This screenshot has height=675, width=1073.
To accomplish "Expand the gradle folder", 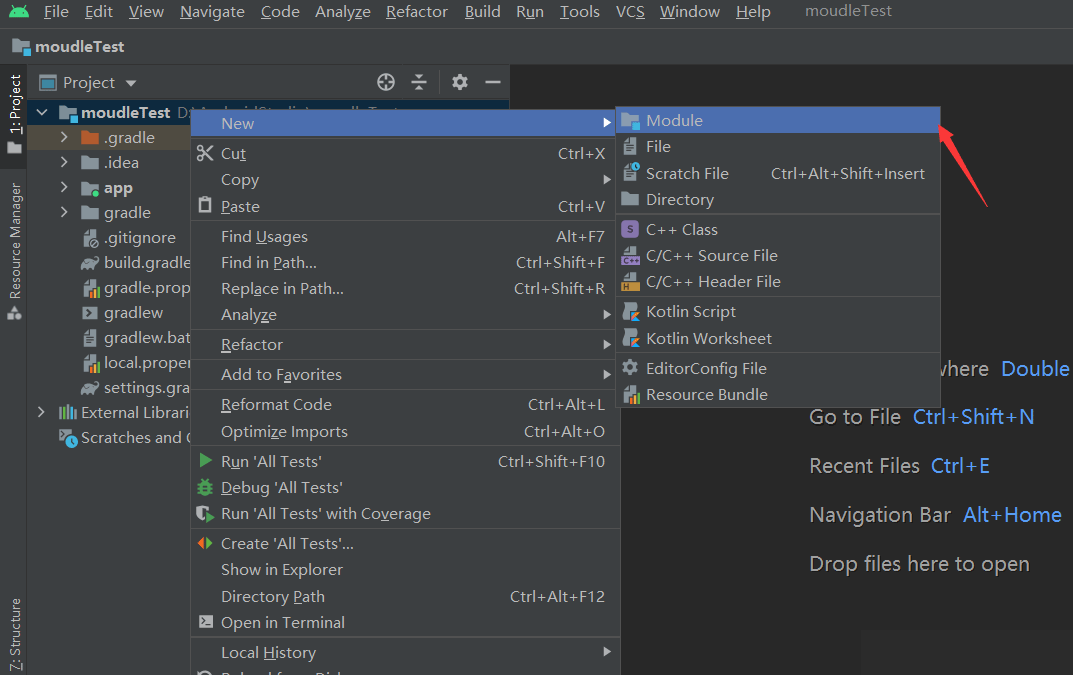I will click(x=64, y=212).
